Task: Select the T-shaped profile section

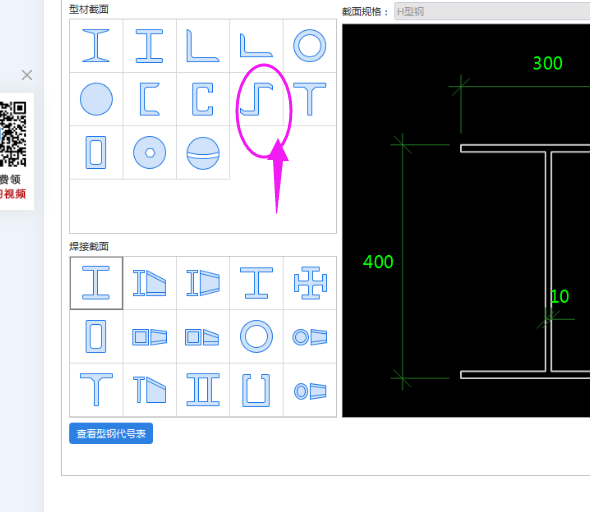Action: click(310, 99)
